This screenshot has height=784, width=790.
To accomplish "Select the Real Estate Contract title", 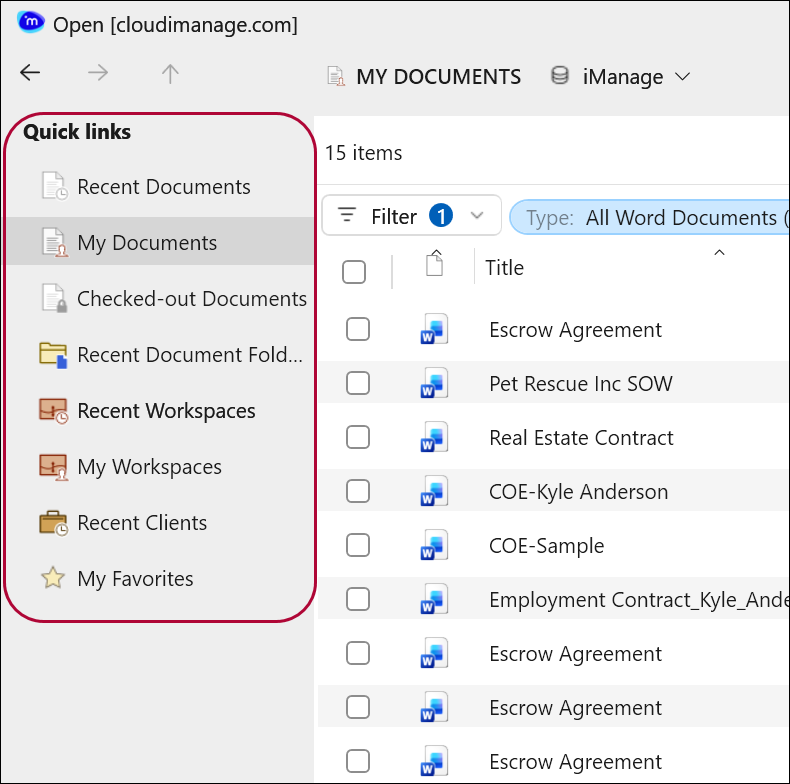I will coord(581,438).
